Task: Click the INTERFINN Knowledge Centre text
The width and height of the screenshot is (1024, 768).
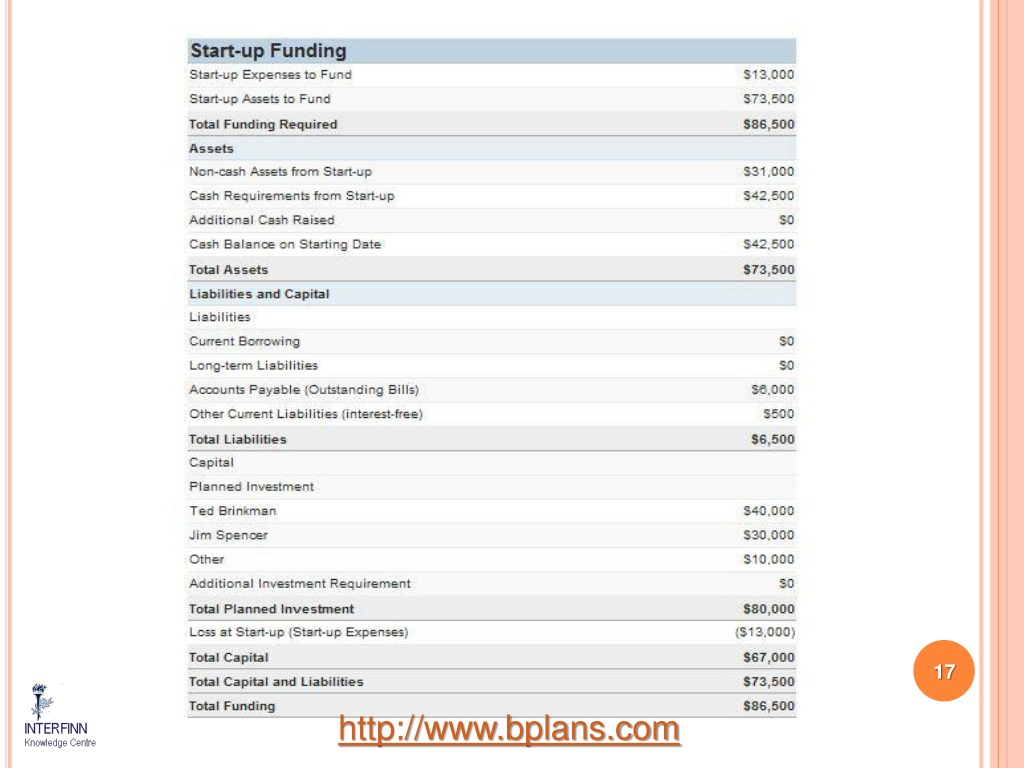Action: coord(59,735)
